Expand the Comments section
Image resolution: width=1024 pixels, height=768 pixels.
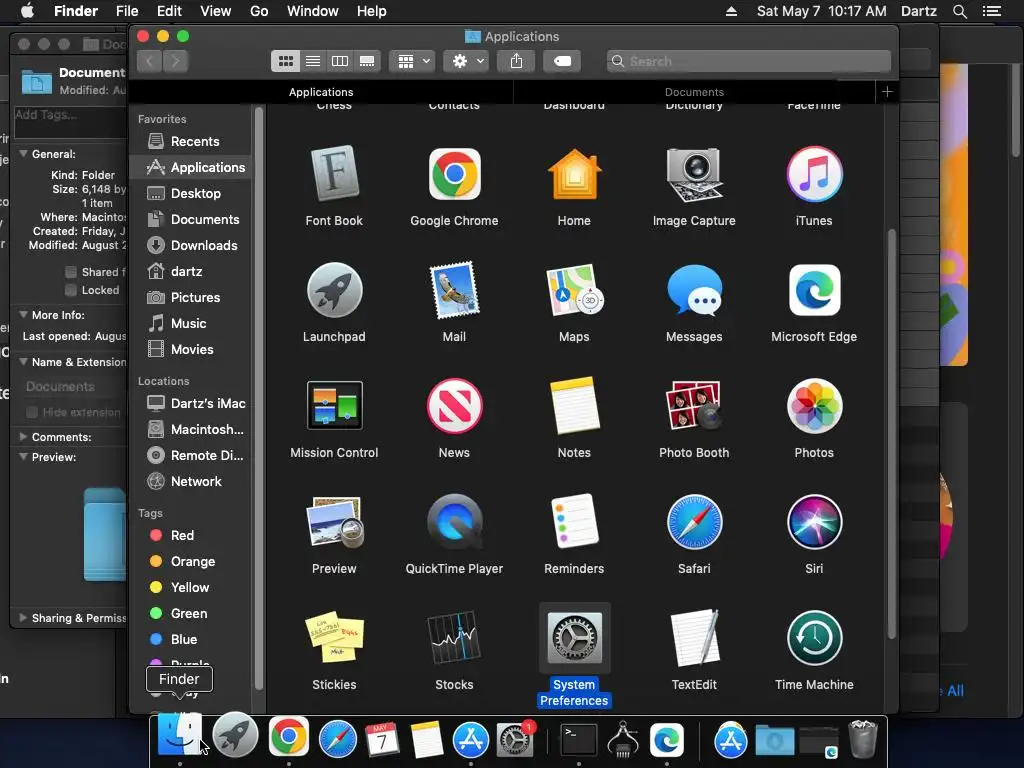coord(23,436)
